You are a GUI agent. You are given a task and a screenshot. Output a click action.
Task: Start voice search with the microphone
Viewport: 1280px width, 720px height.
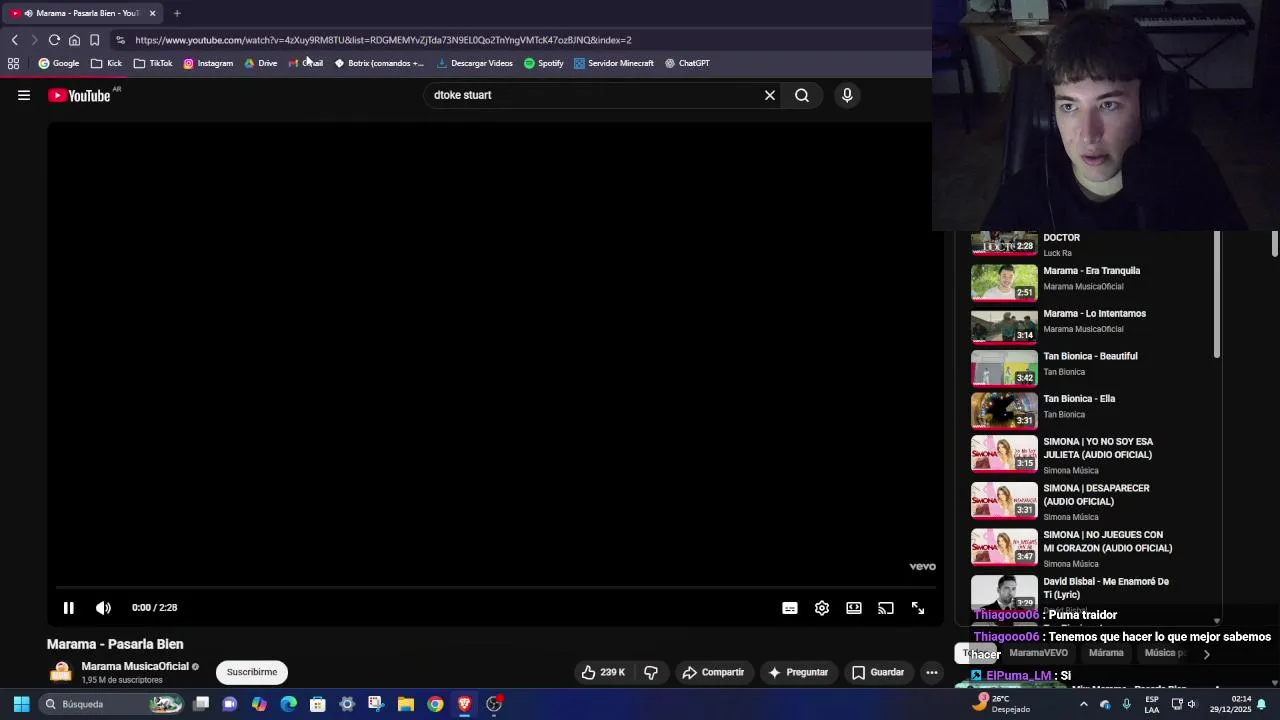click(x=847, y=95)
